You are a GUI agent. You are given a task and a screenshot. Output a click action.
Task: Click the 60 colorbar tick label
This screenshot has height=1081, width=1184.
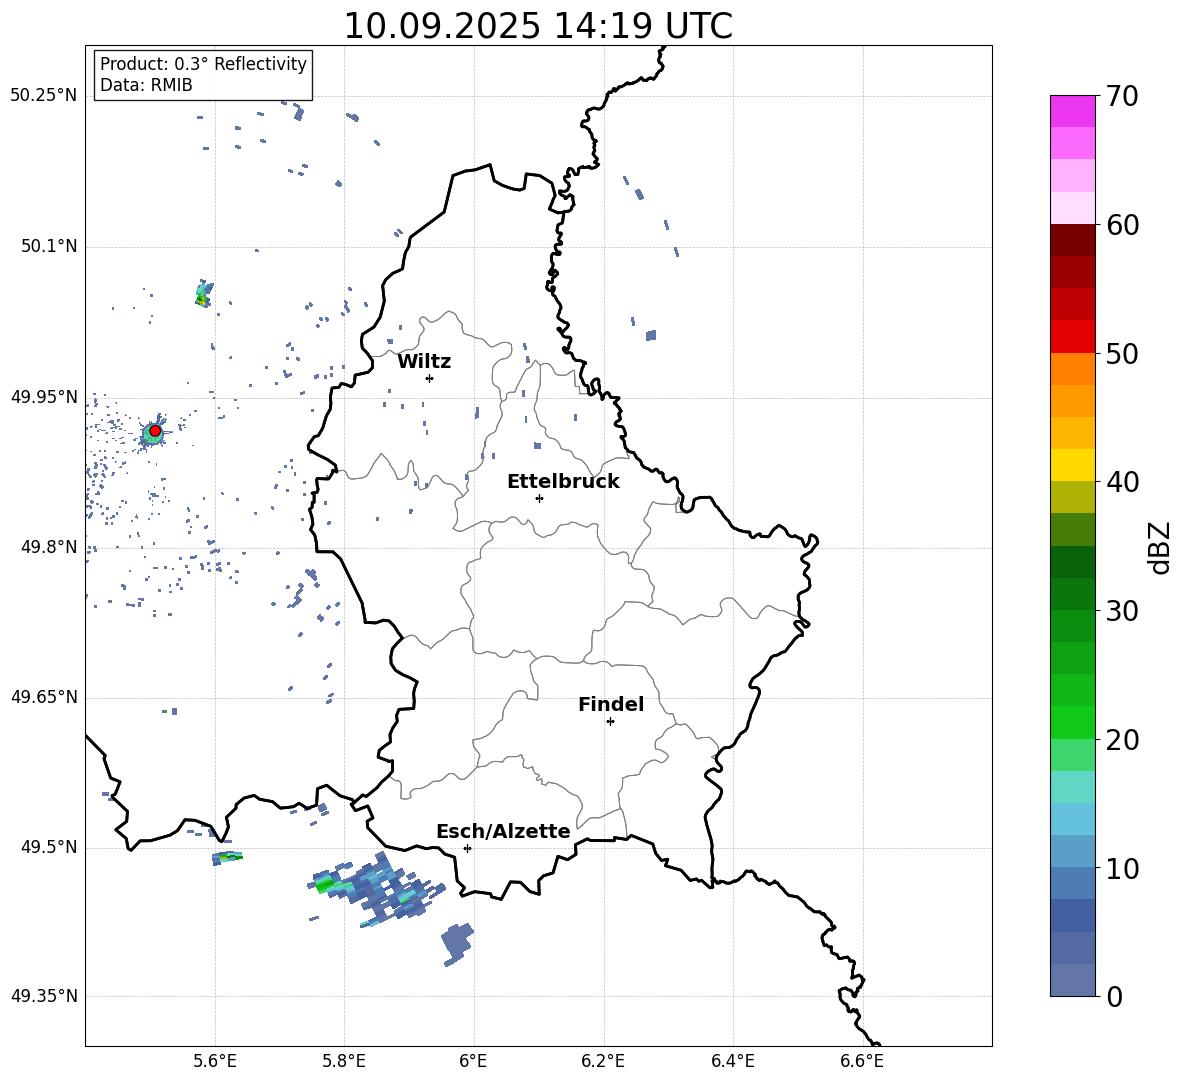[x=1122, y=225]
